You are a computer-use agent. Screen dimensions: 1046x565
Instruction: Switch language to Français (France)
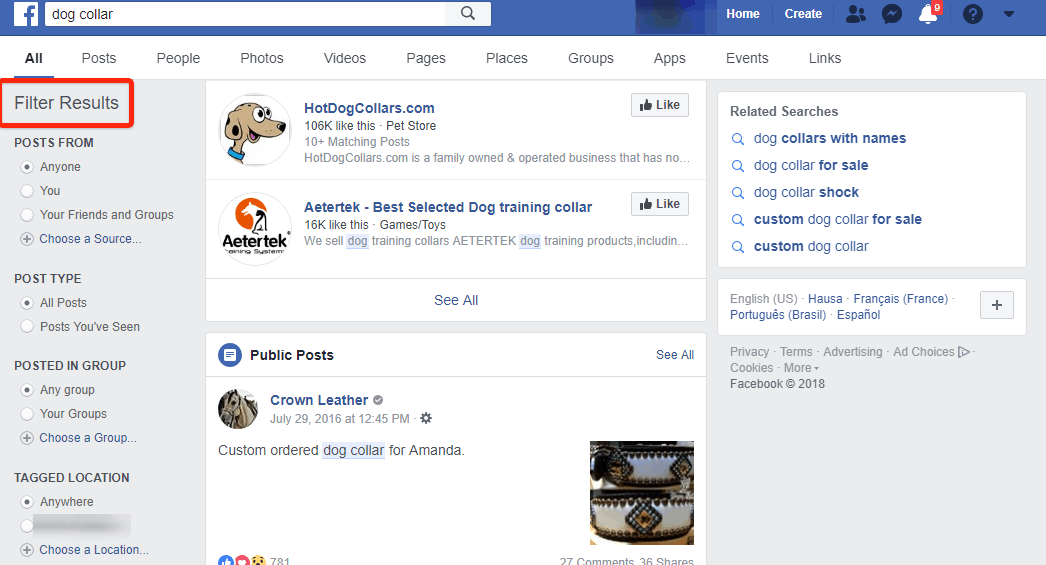click(x=901, y=299)
